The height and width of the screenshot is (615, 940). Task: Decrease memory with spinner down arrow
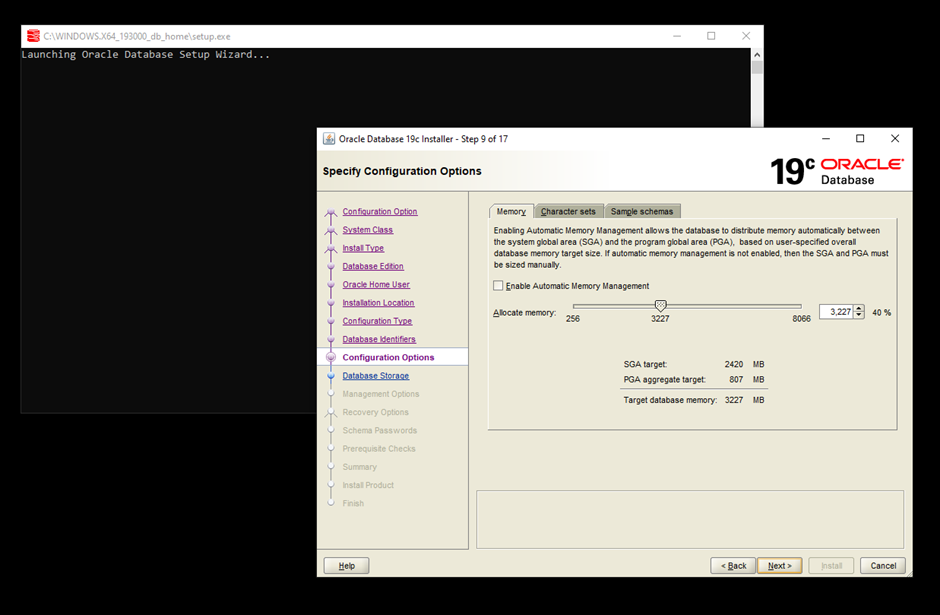859,316
